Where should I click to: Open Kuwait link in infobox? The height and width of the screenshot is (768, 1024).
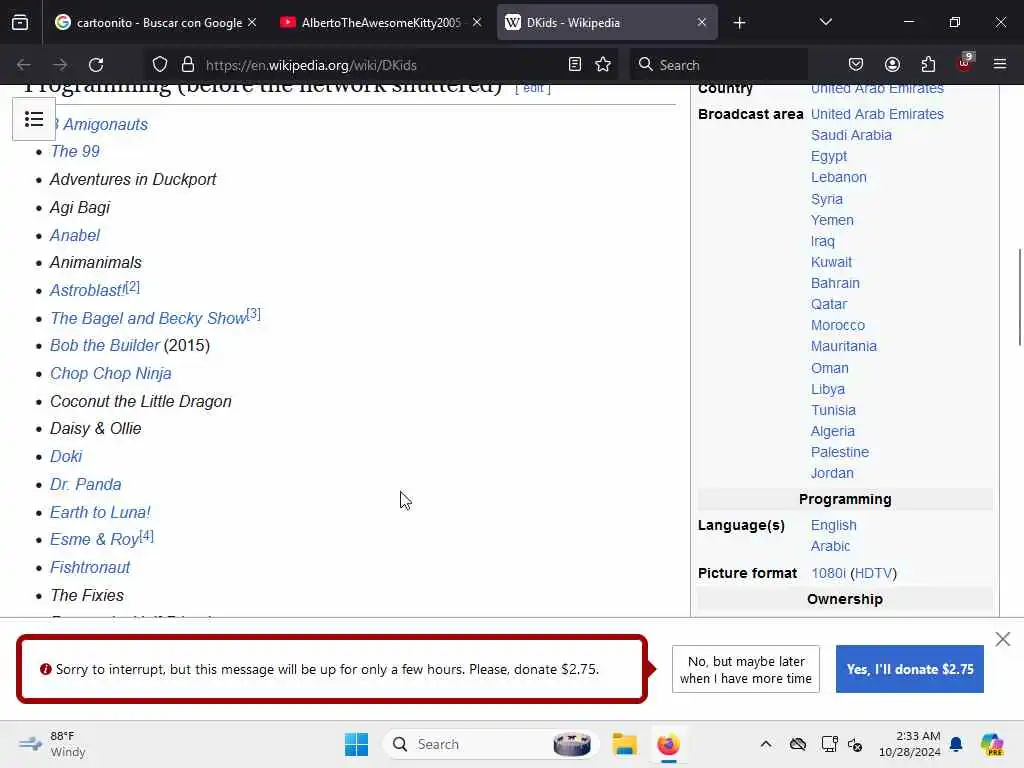(x=831, y=262)
